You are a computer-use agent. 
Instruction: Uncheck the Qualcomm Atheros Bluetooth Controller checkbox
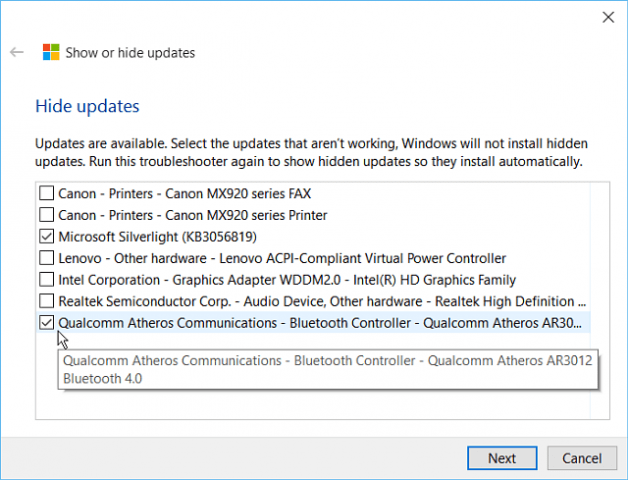[x=46, y=323]
